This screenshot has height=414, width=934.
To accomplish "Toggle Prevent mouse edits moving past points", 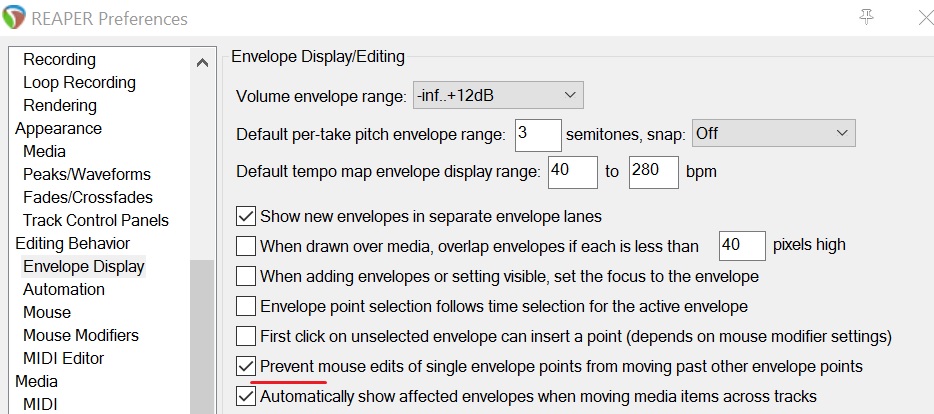I will coord(246,367).
